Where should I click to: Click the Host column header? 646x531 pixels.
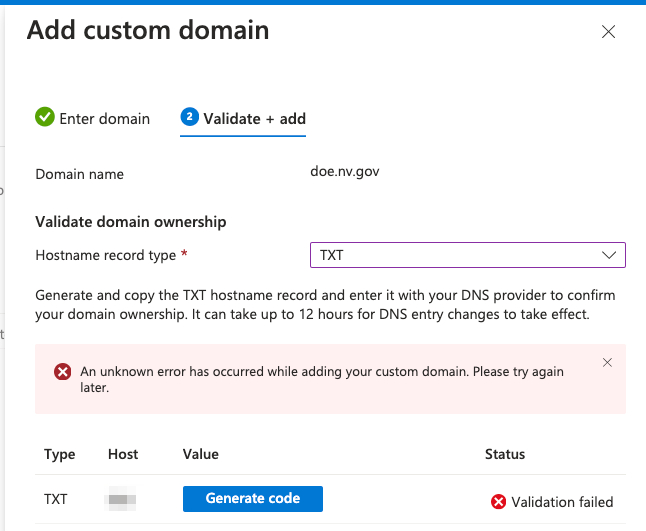point(123,454)
